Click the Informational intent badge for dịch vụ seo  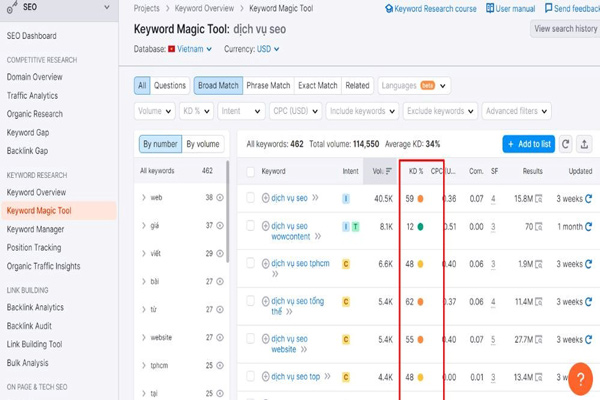346,199
